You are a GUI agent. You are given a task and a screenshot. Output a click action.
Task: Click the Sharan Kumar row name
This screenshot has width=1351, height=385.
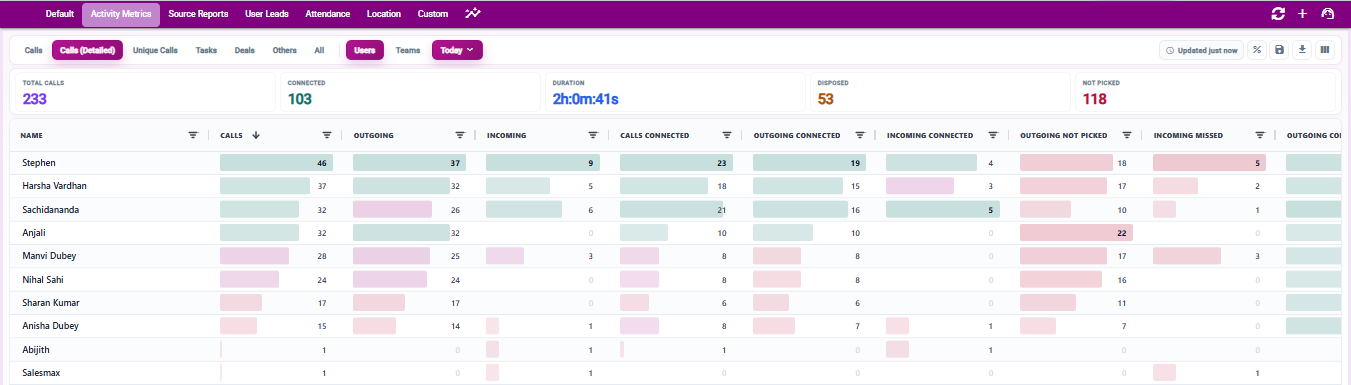pyautogui.click(x=50, y=302)
